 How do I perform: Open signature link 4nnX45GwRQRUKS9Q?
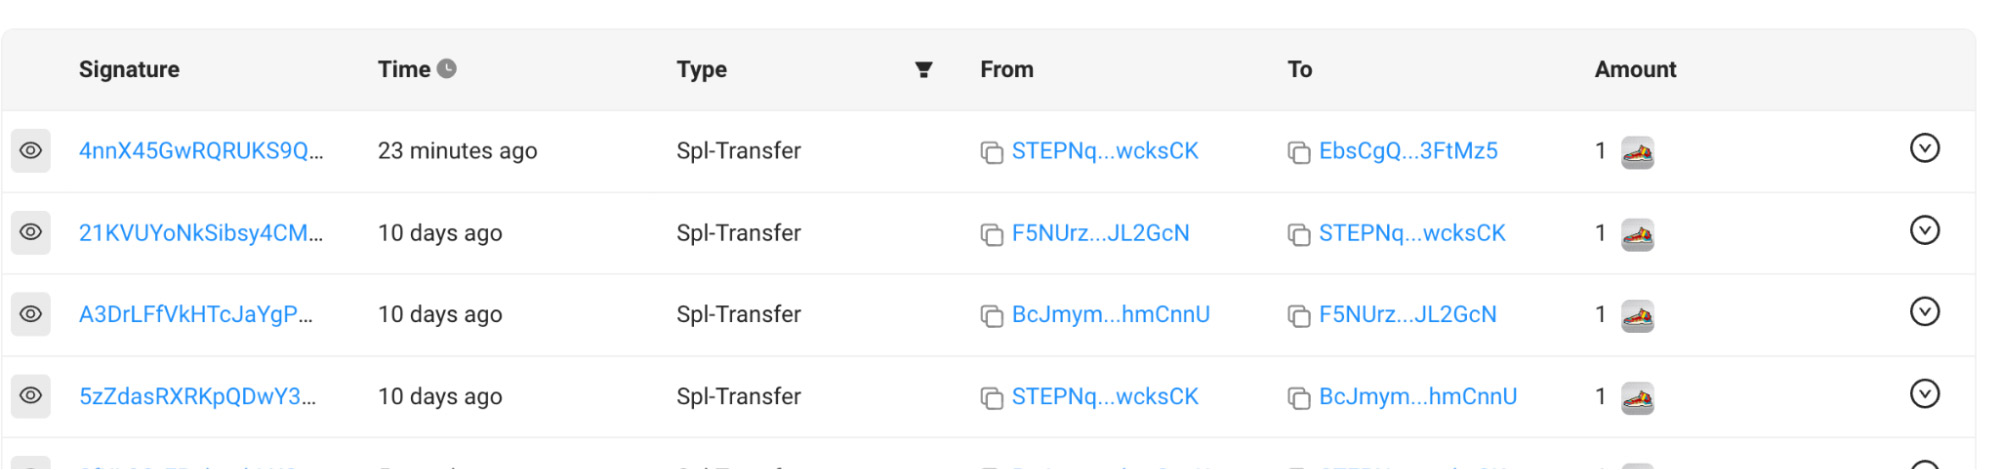tap(201, 151)
